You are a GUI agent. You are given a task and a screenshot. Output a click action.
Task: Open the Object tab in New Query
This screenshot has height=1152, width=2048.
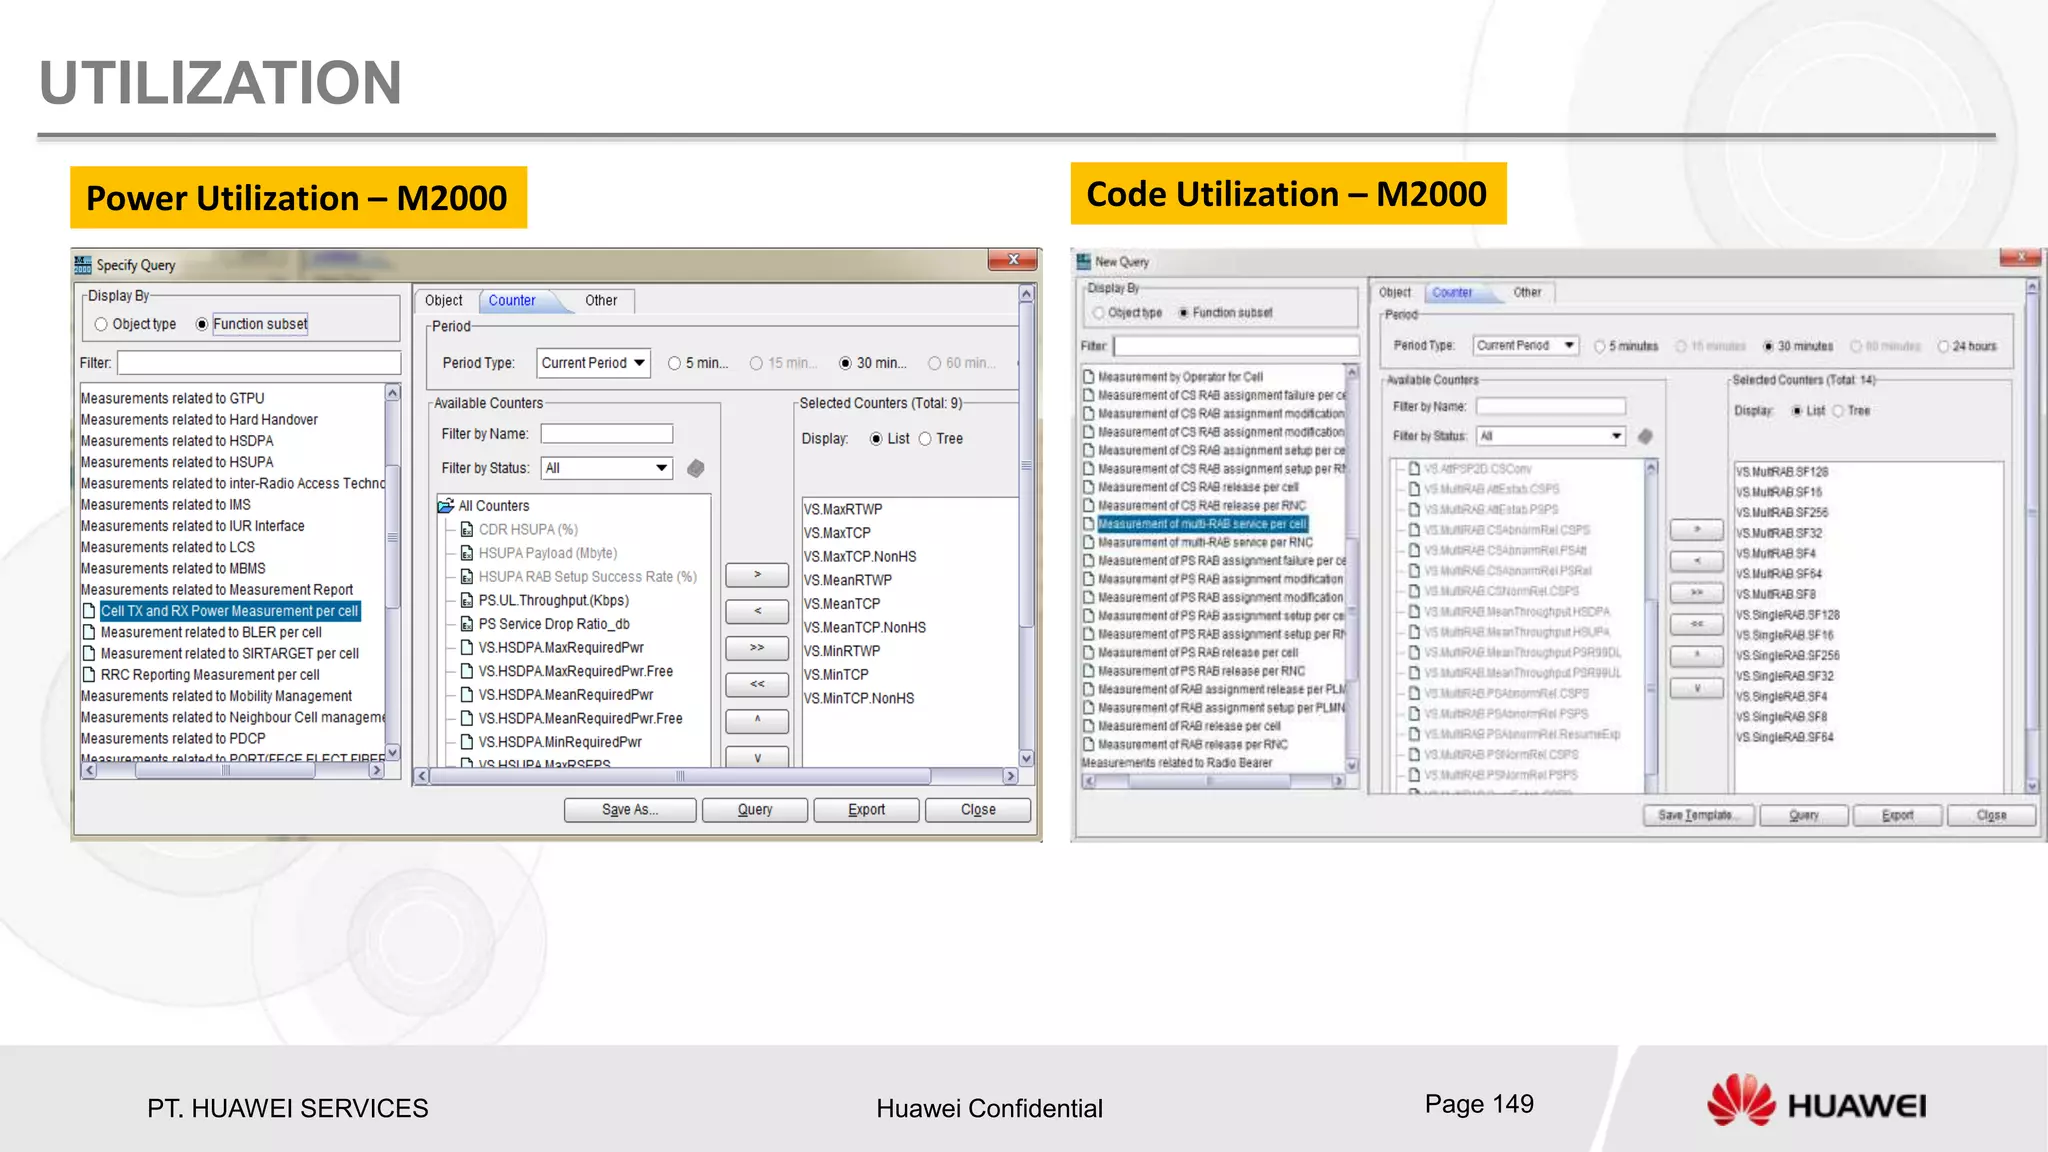point(1395,293)
